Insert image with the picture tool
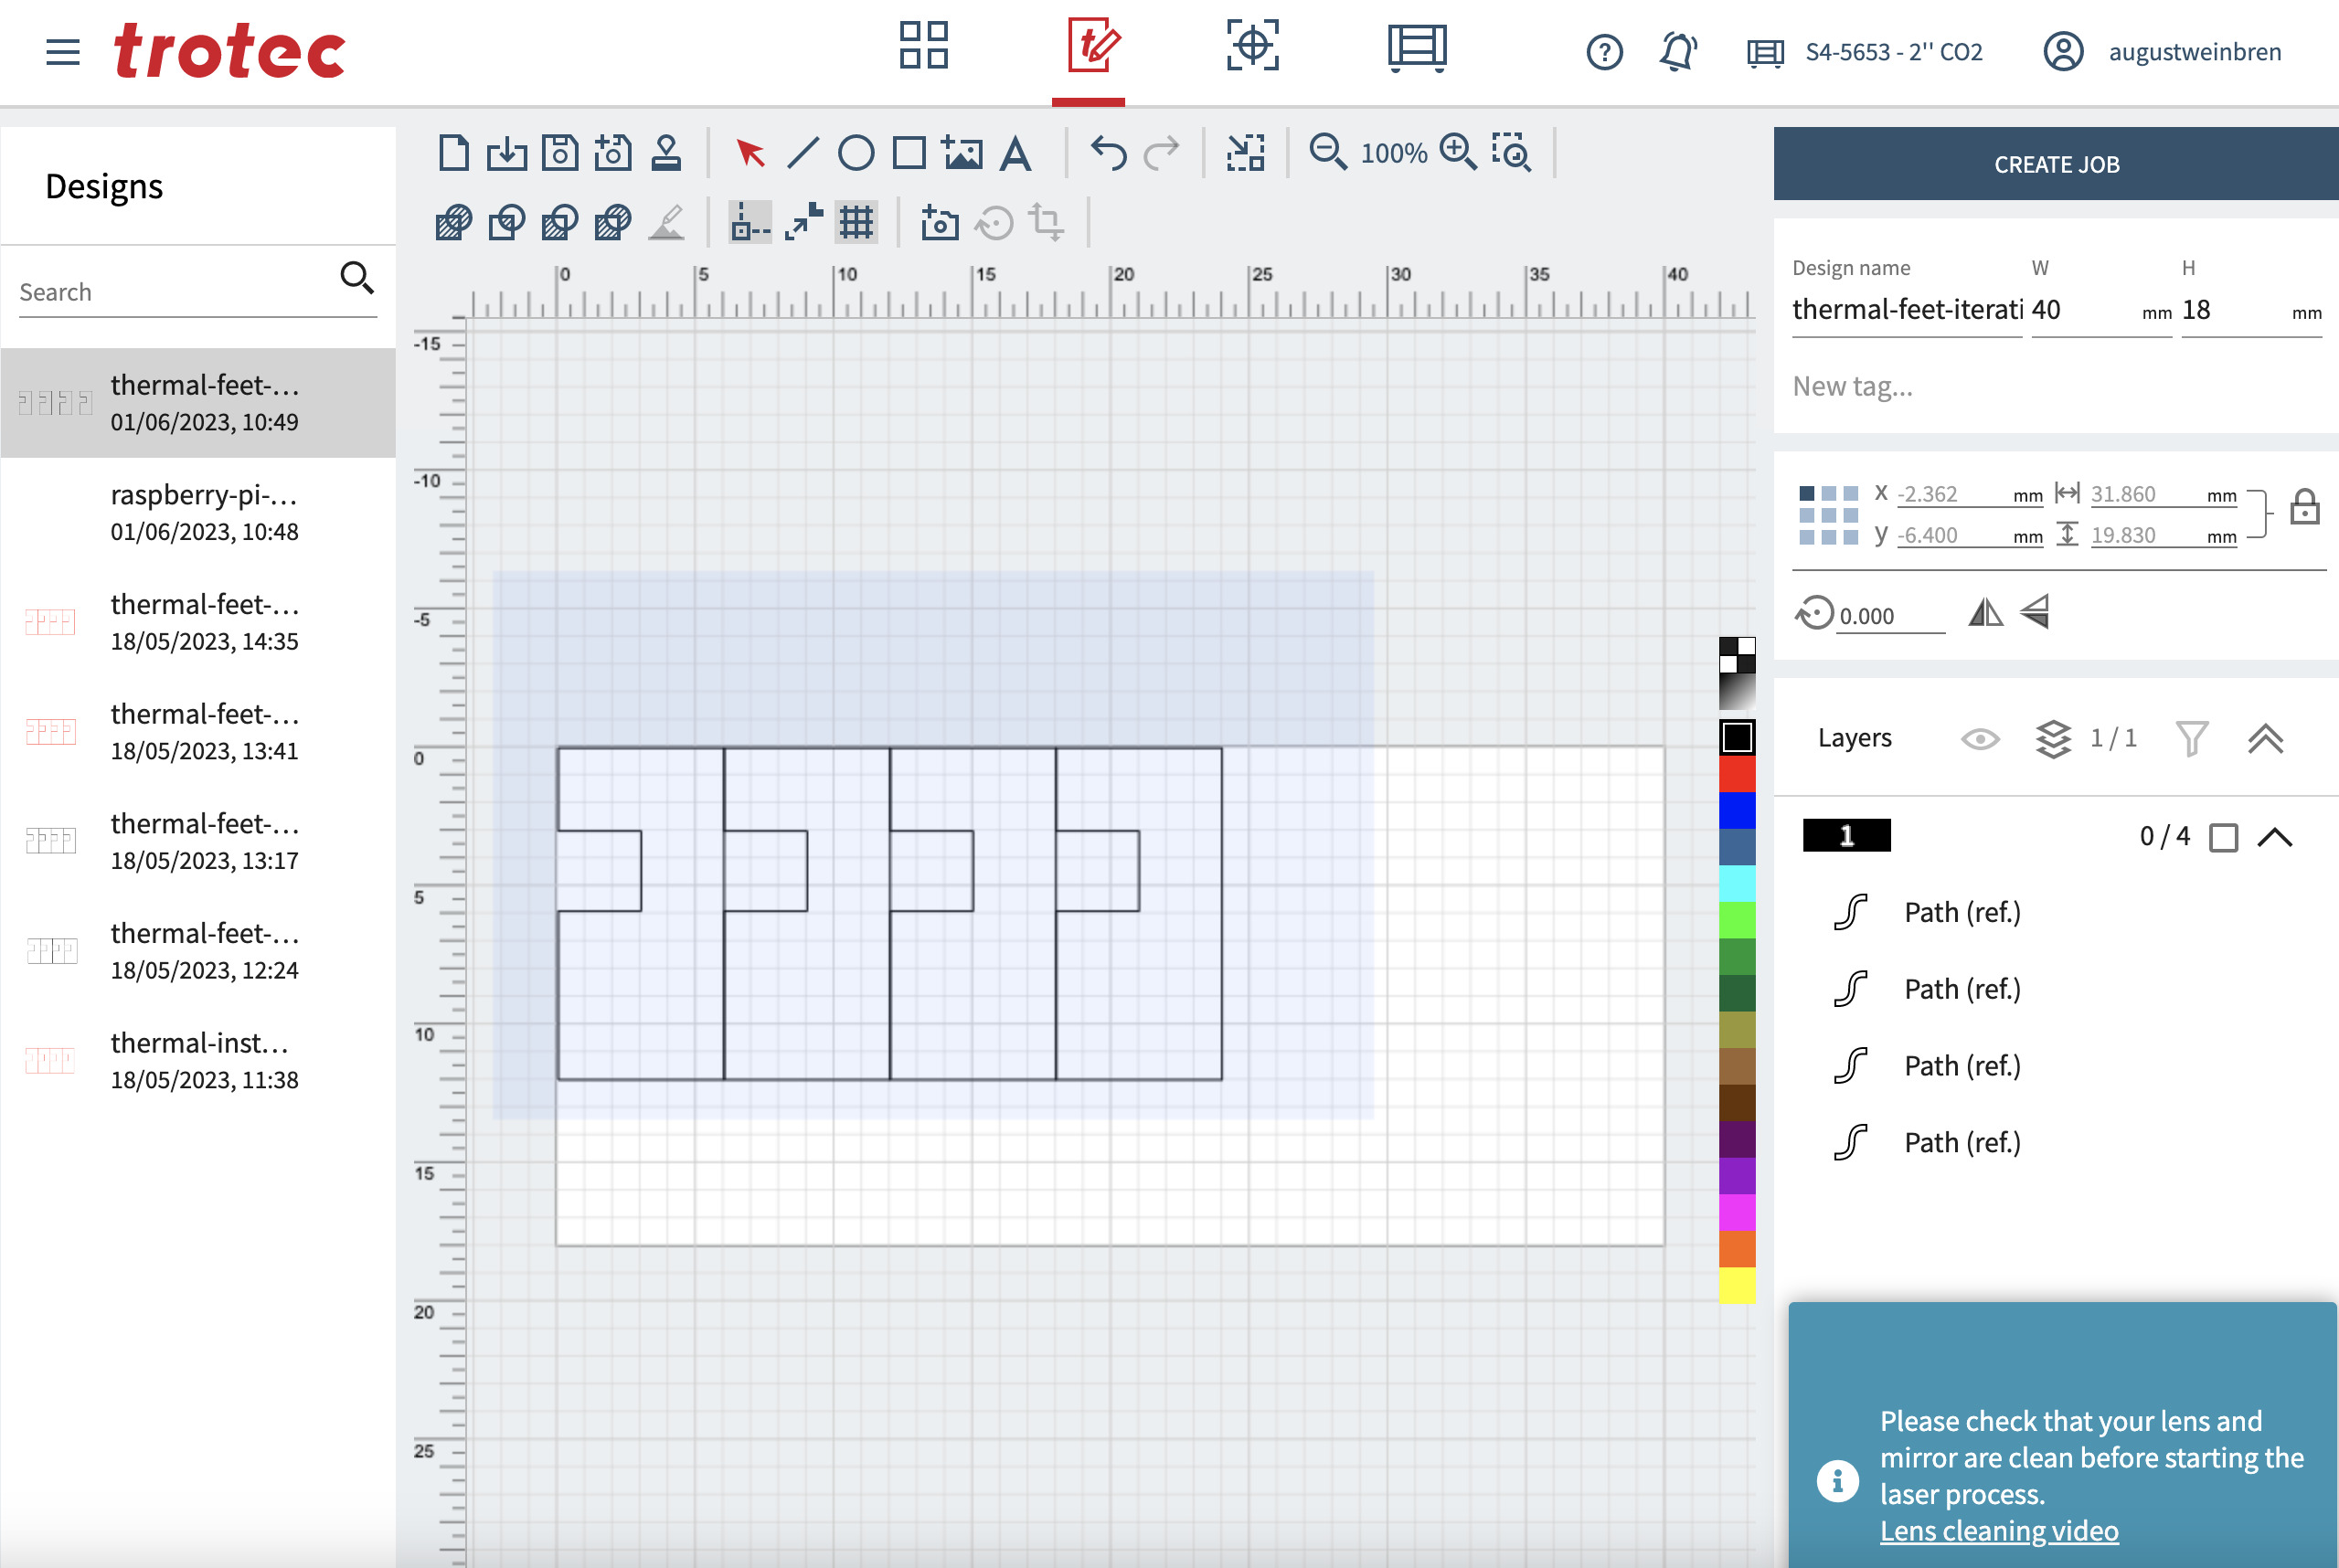The width and height of the screenshot is (2339, 1568). pyautogui.click(x=962, y=153)
